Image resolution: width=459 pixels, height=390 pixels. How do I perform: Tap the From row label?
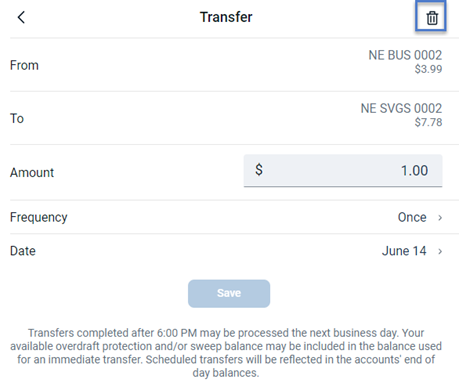click(24, 65)
